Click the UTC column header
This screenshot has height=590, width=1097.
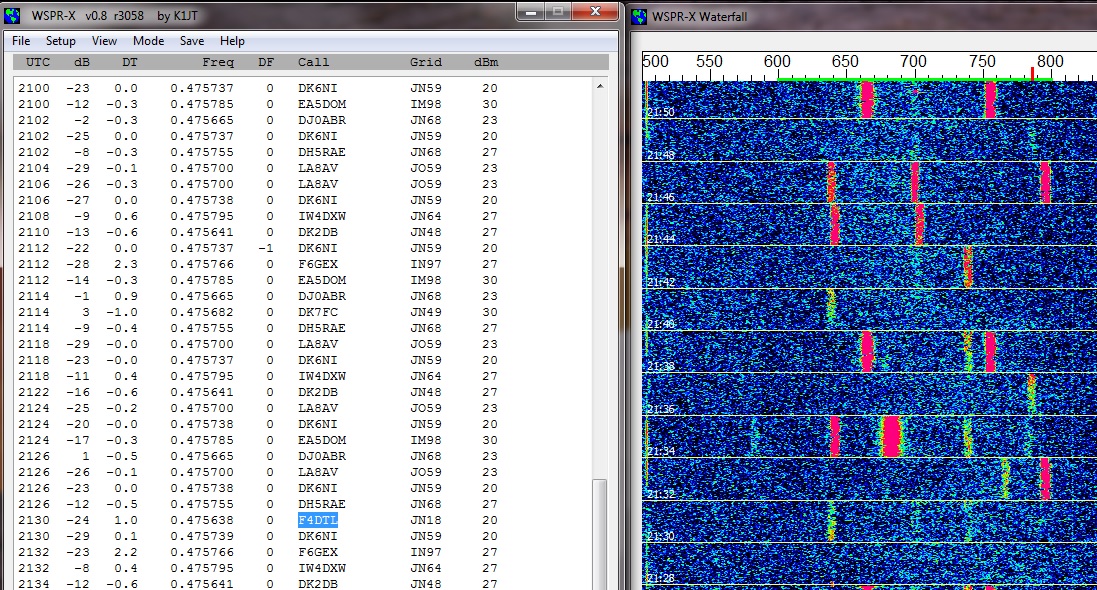pos(38,62)
